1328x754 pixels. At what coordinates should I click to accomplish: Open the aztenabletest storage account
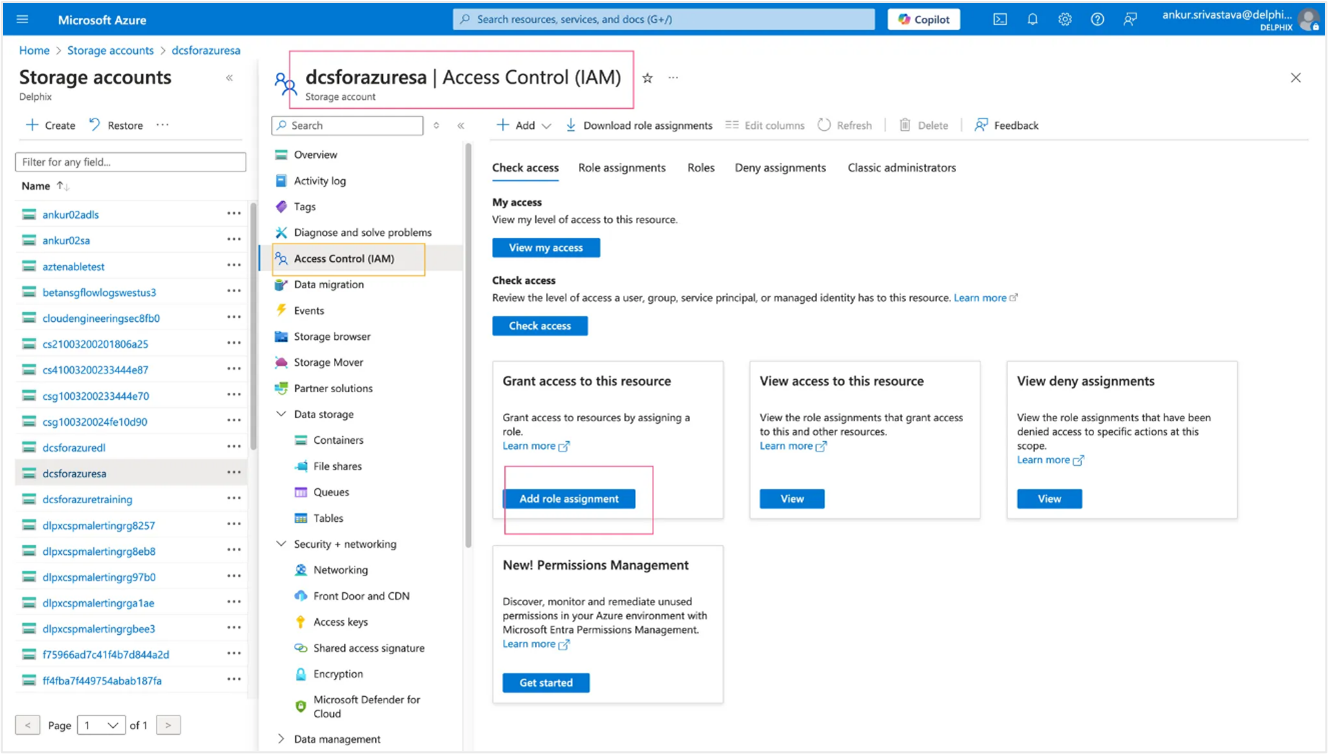click(73, 266)
